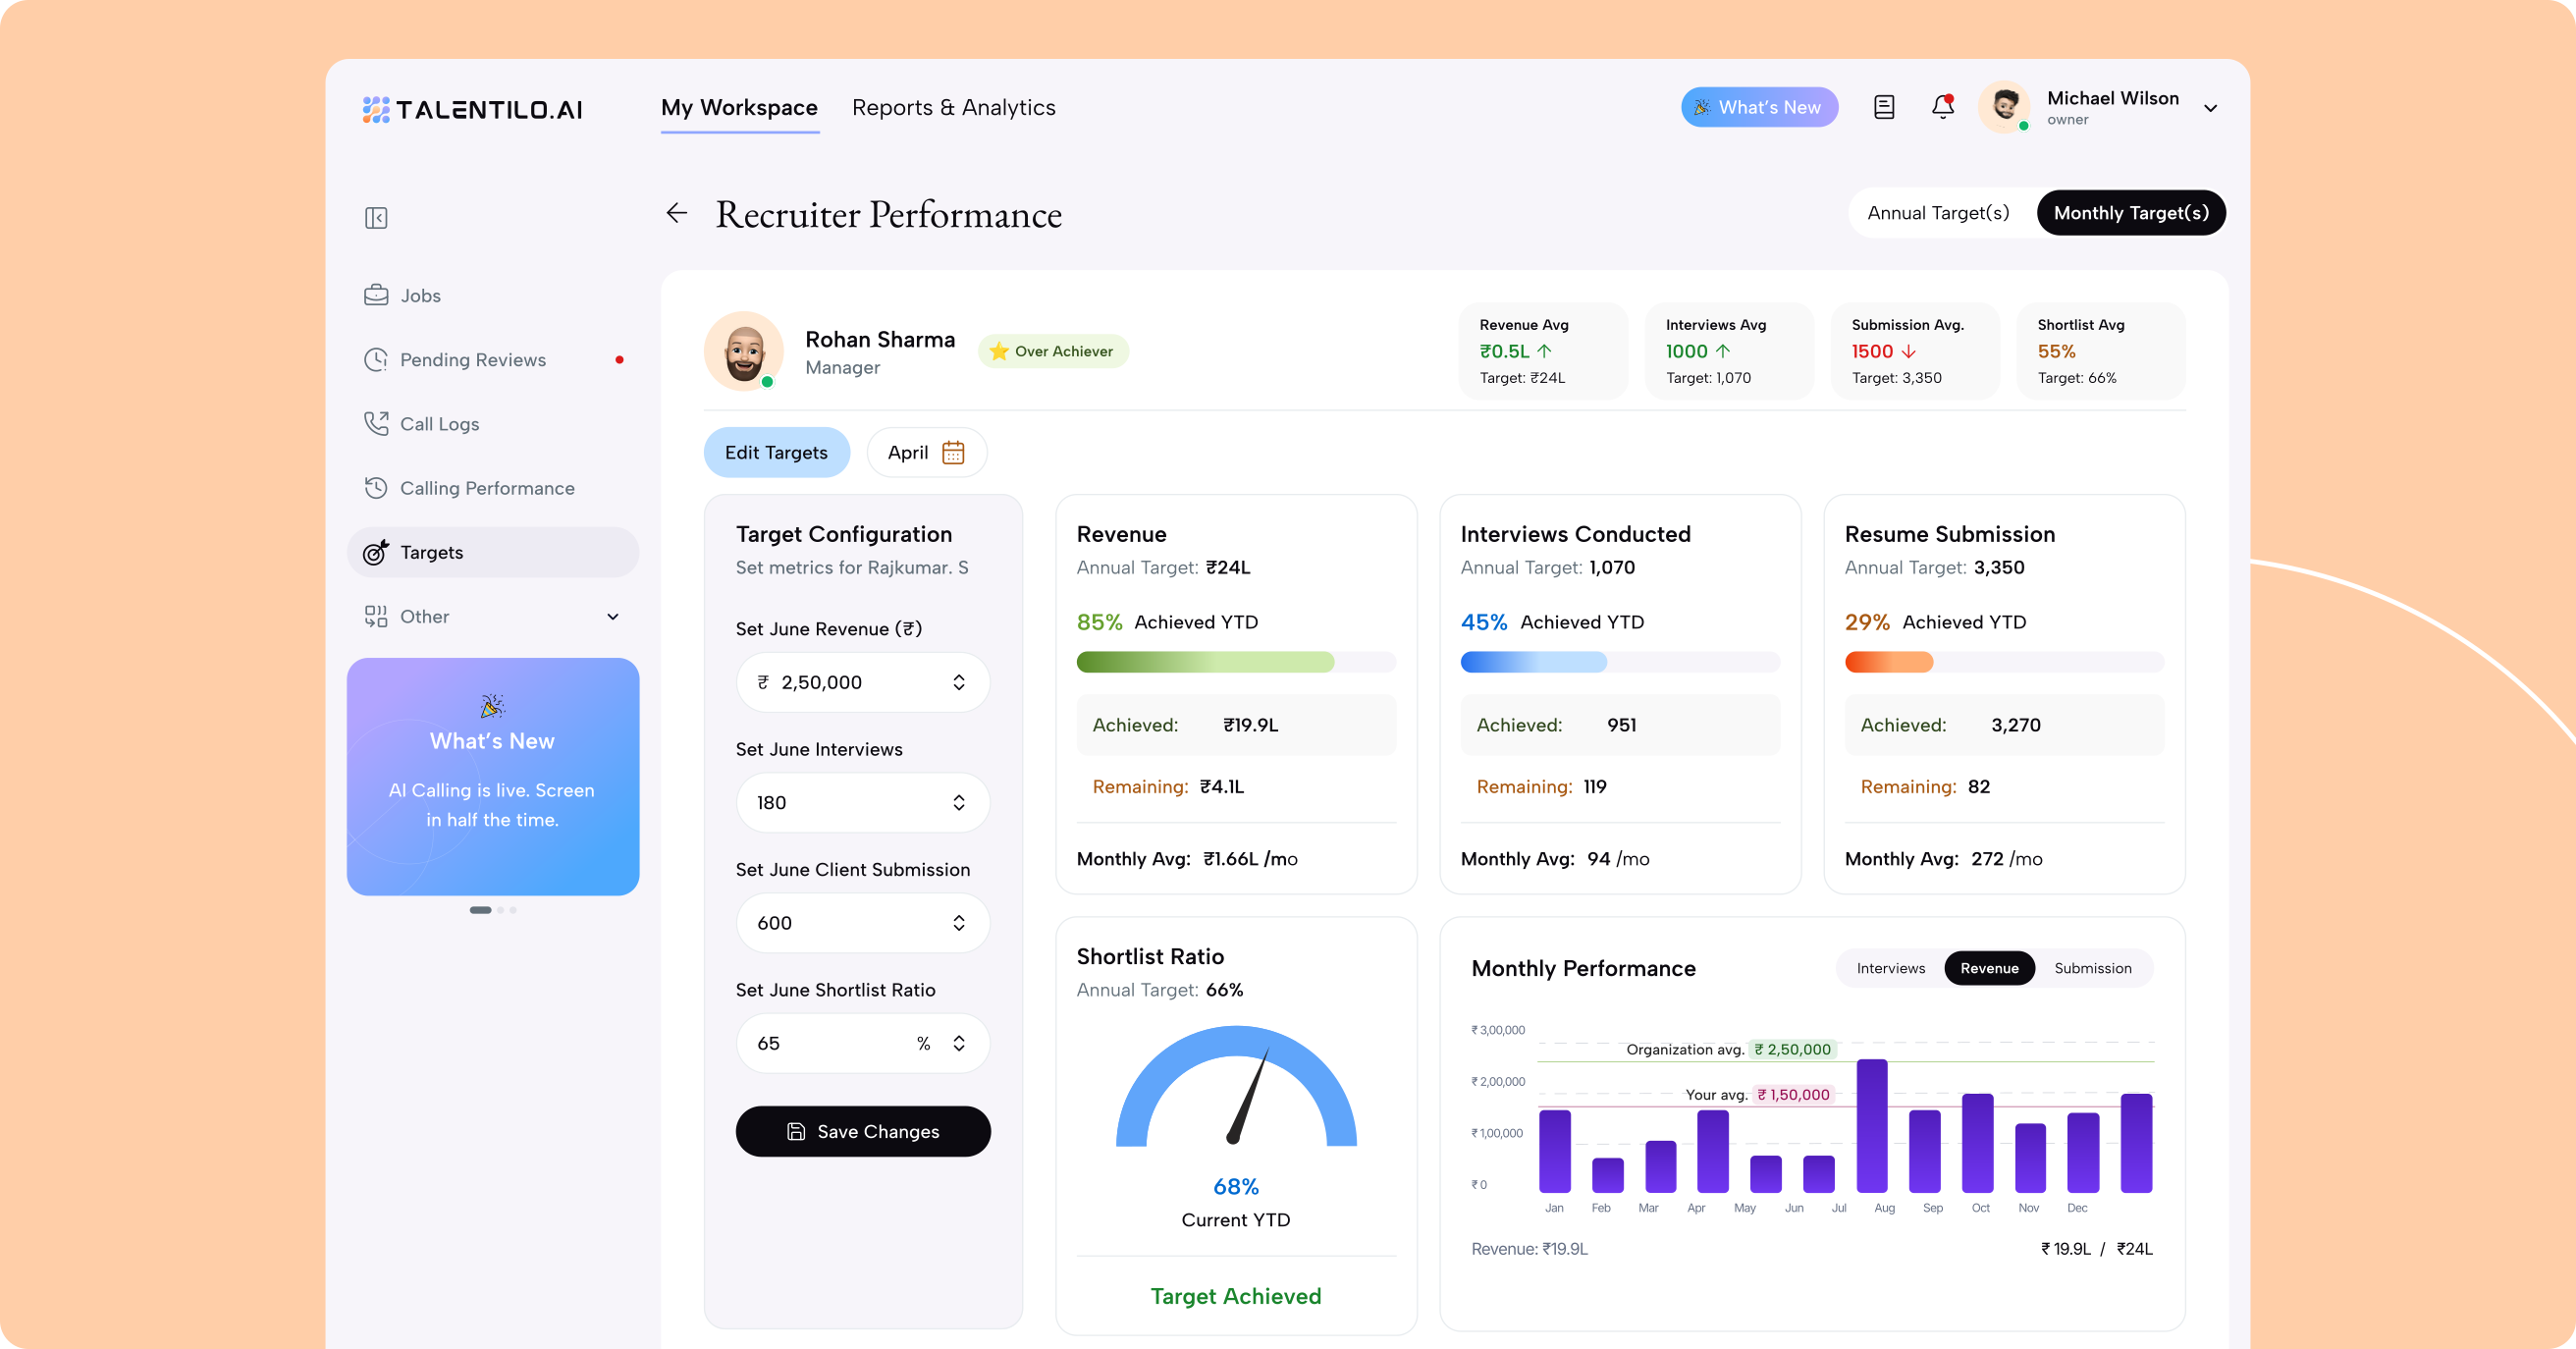Open the document notes icon in header
This screenshot has width=2576, height=1349.
[1883, 107]
